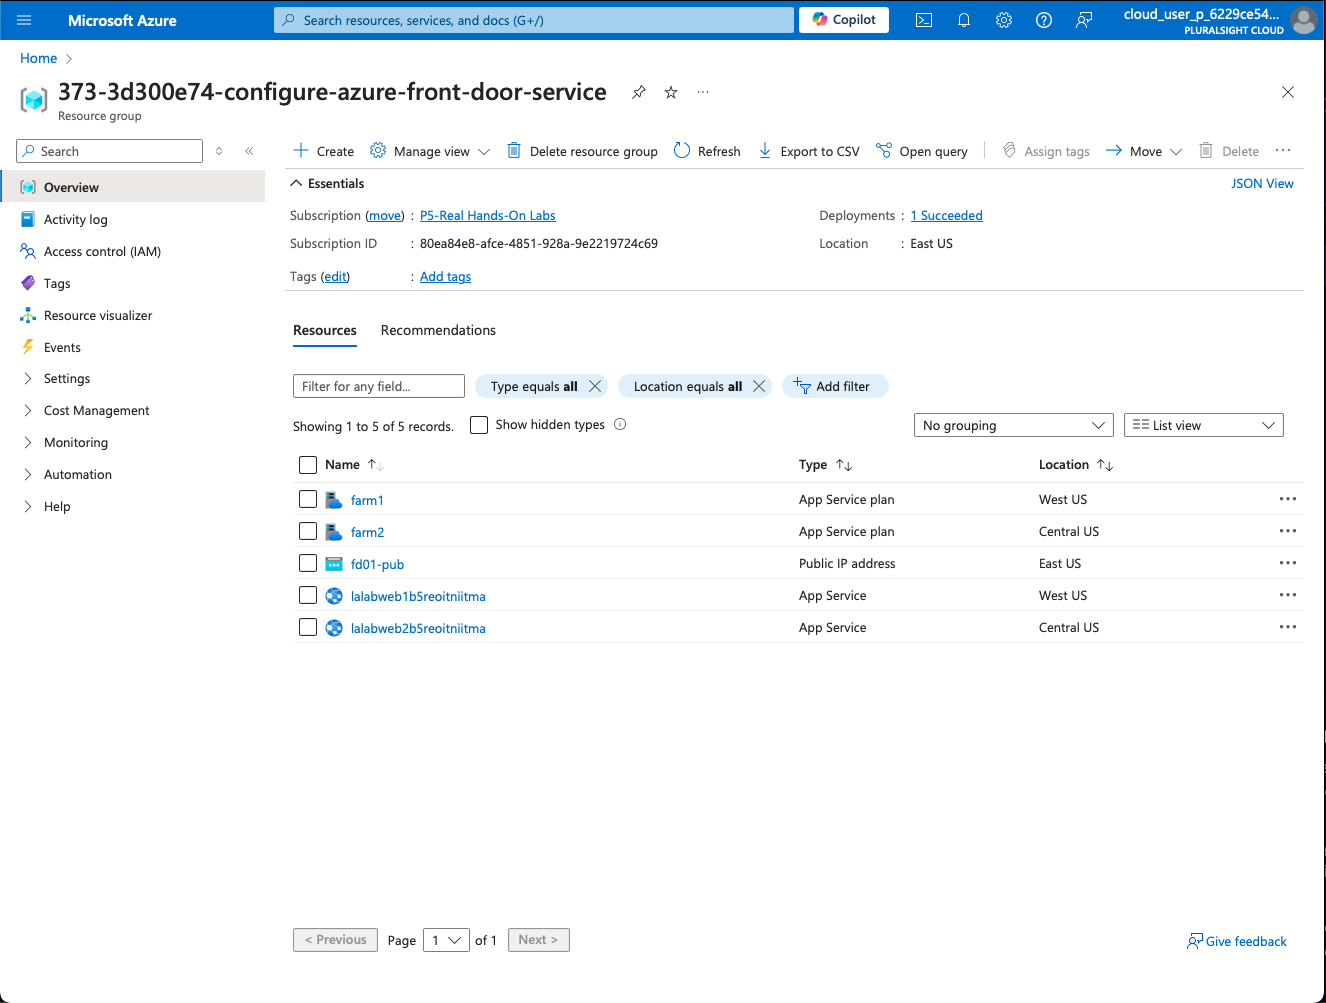Click Delete resource group
The height and width of the screenshot is (1003, 1326).
click(582, 151)
